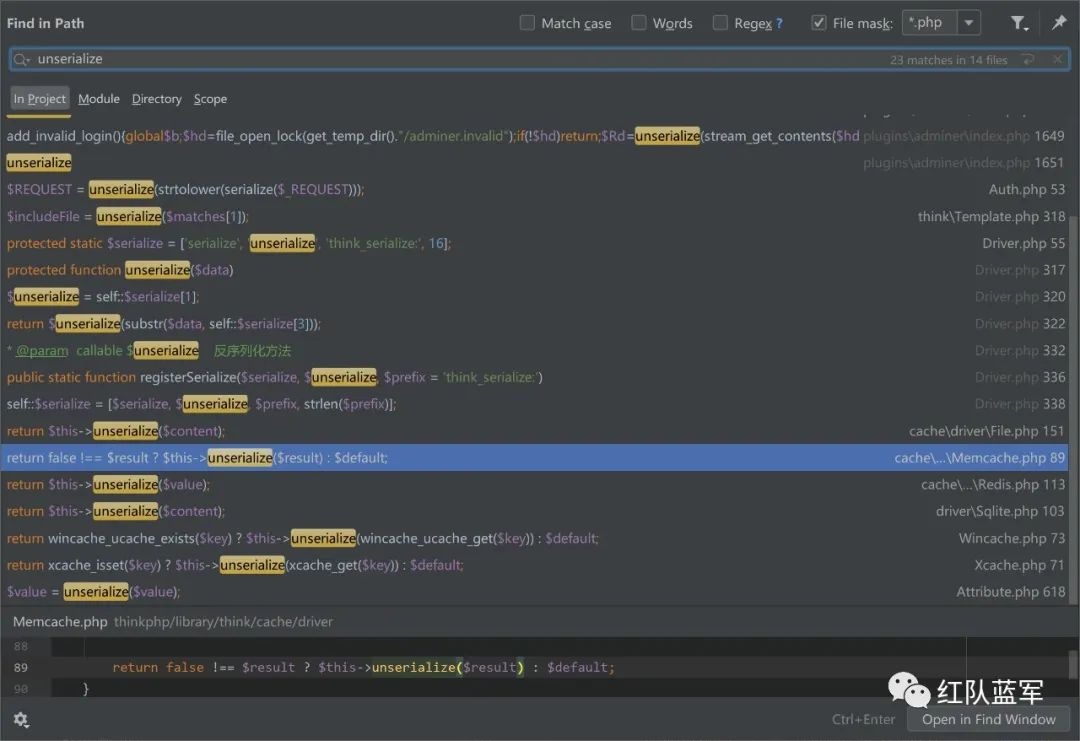1080x741 pixels.
Task: Select the adminer index.php 1649 result
Action: (534, 136)
